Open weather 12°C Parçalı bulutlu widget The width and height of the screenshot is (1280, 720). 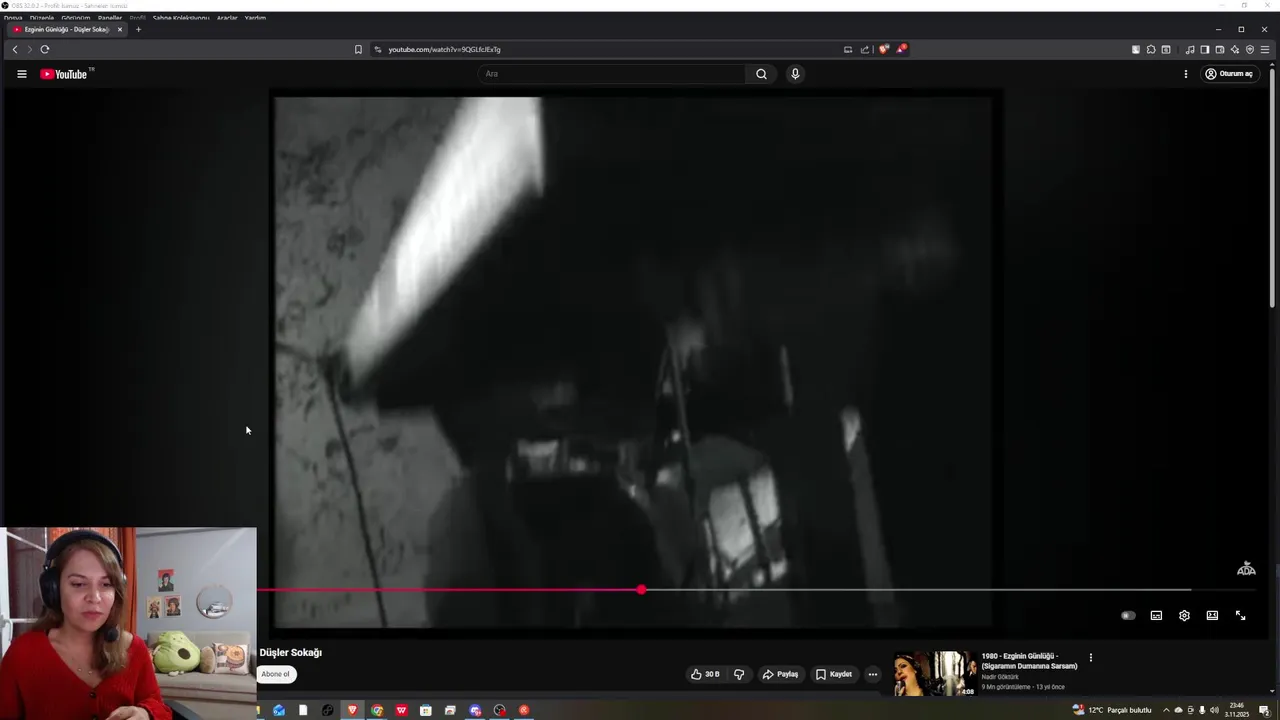(1112, 710)
